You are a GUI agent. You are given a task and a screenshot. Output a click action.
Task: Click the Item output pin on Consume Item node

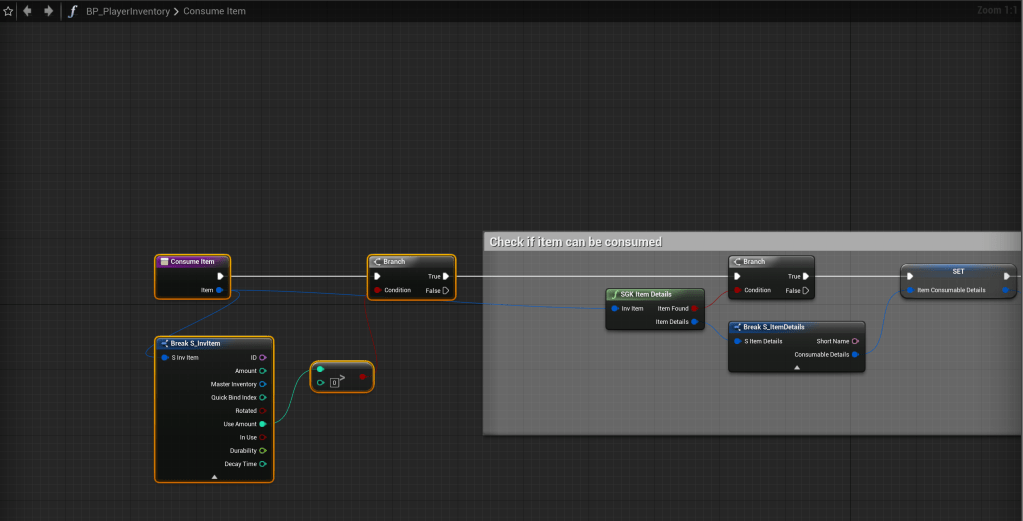[219, 290]
